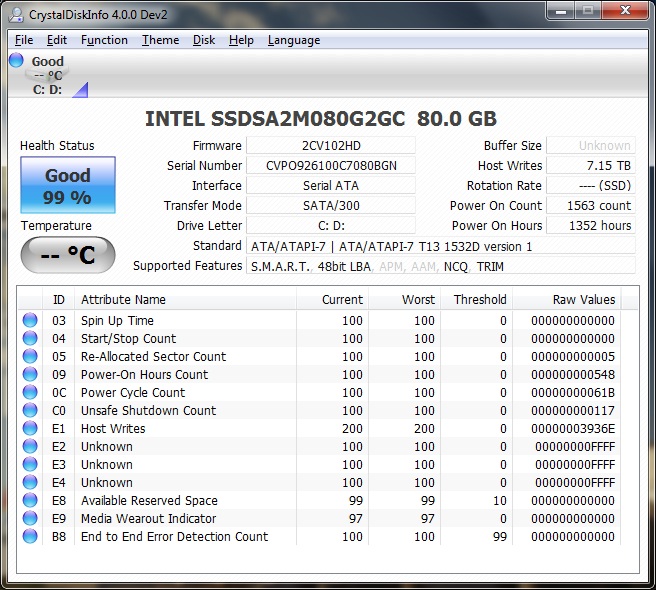
Task: Select the Unsafe Shutdown Count attribute name
Action: click(149, 410)
